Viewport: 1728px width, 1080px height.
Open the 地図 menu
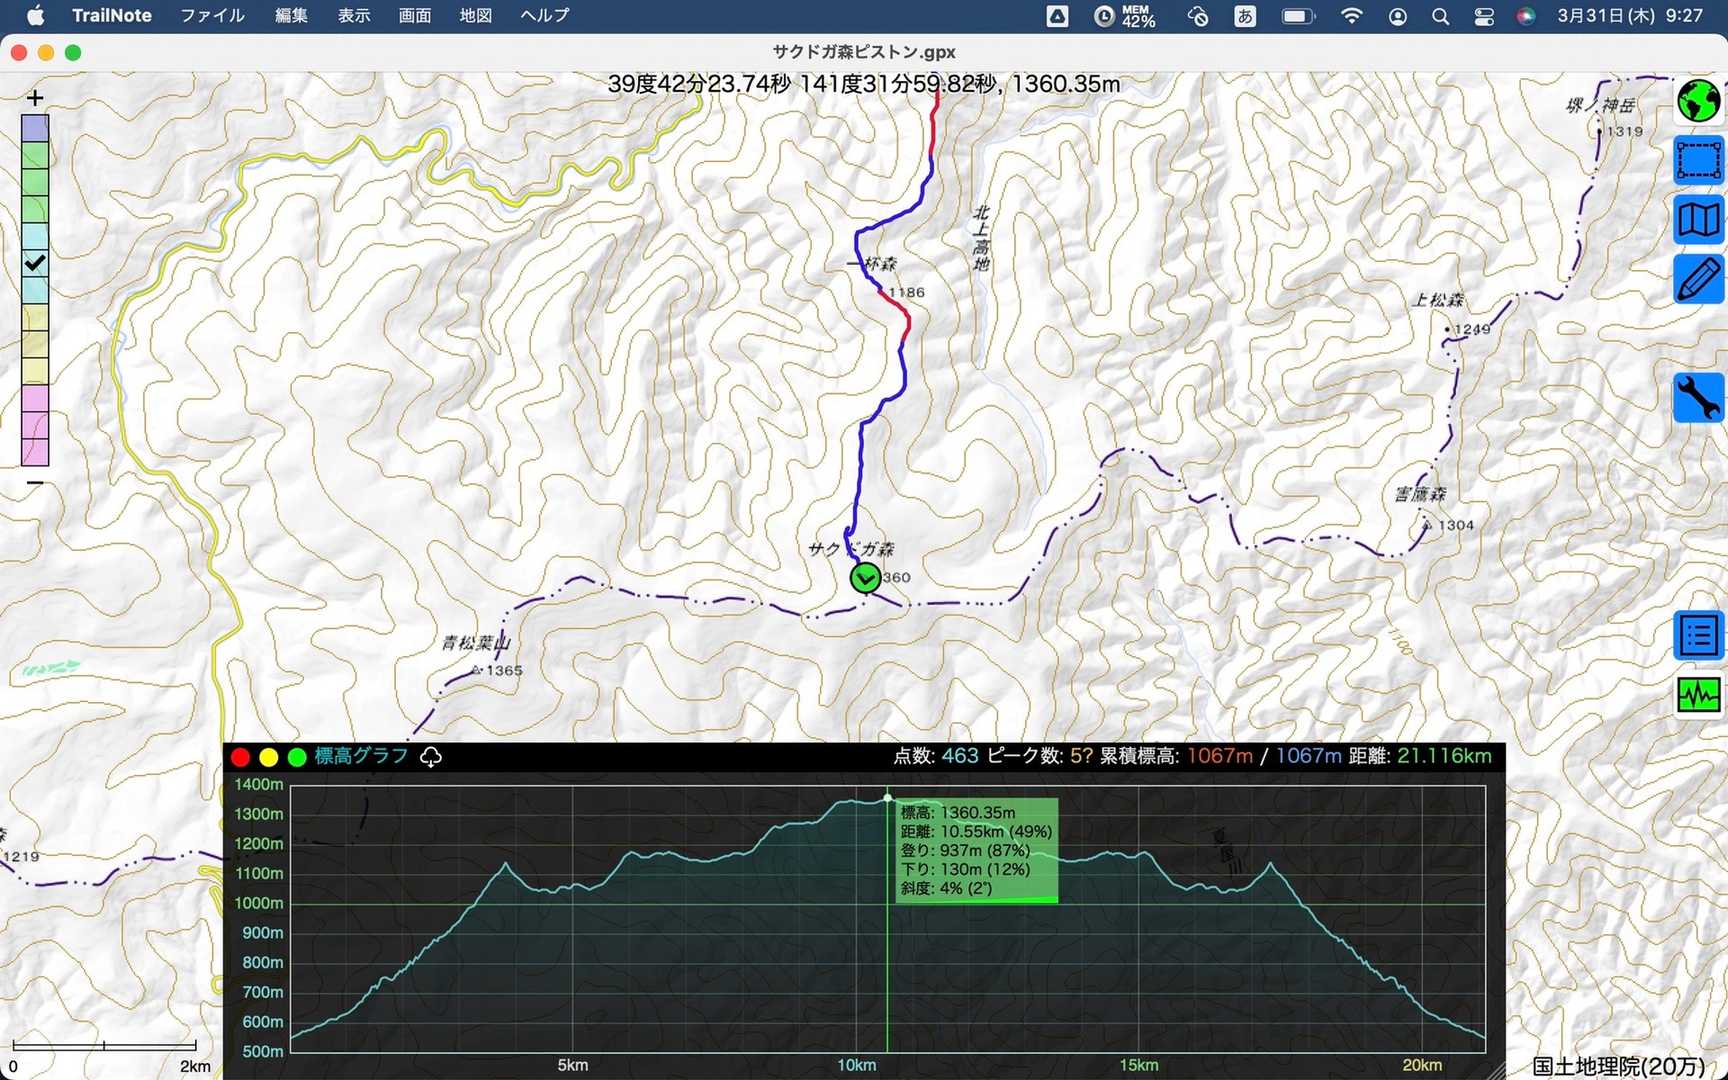[x=475, y=16]
